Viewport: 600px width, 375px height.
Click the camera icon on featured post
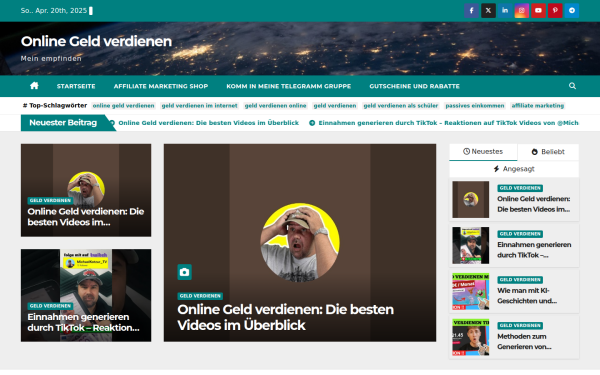click(184, 272)
